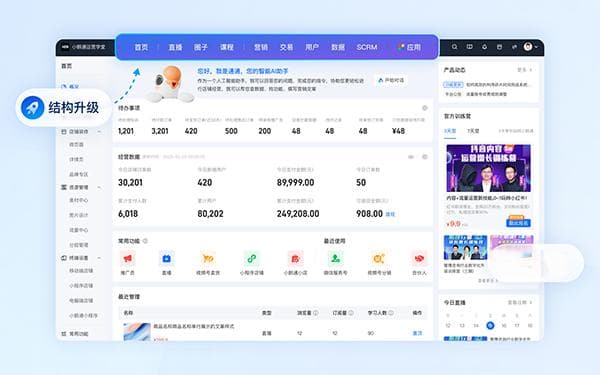Click 查看日历 link in 今日直播 panel
The width and height of the screenshot is (600, 375).
519,303
